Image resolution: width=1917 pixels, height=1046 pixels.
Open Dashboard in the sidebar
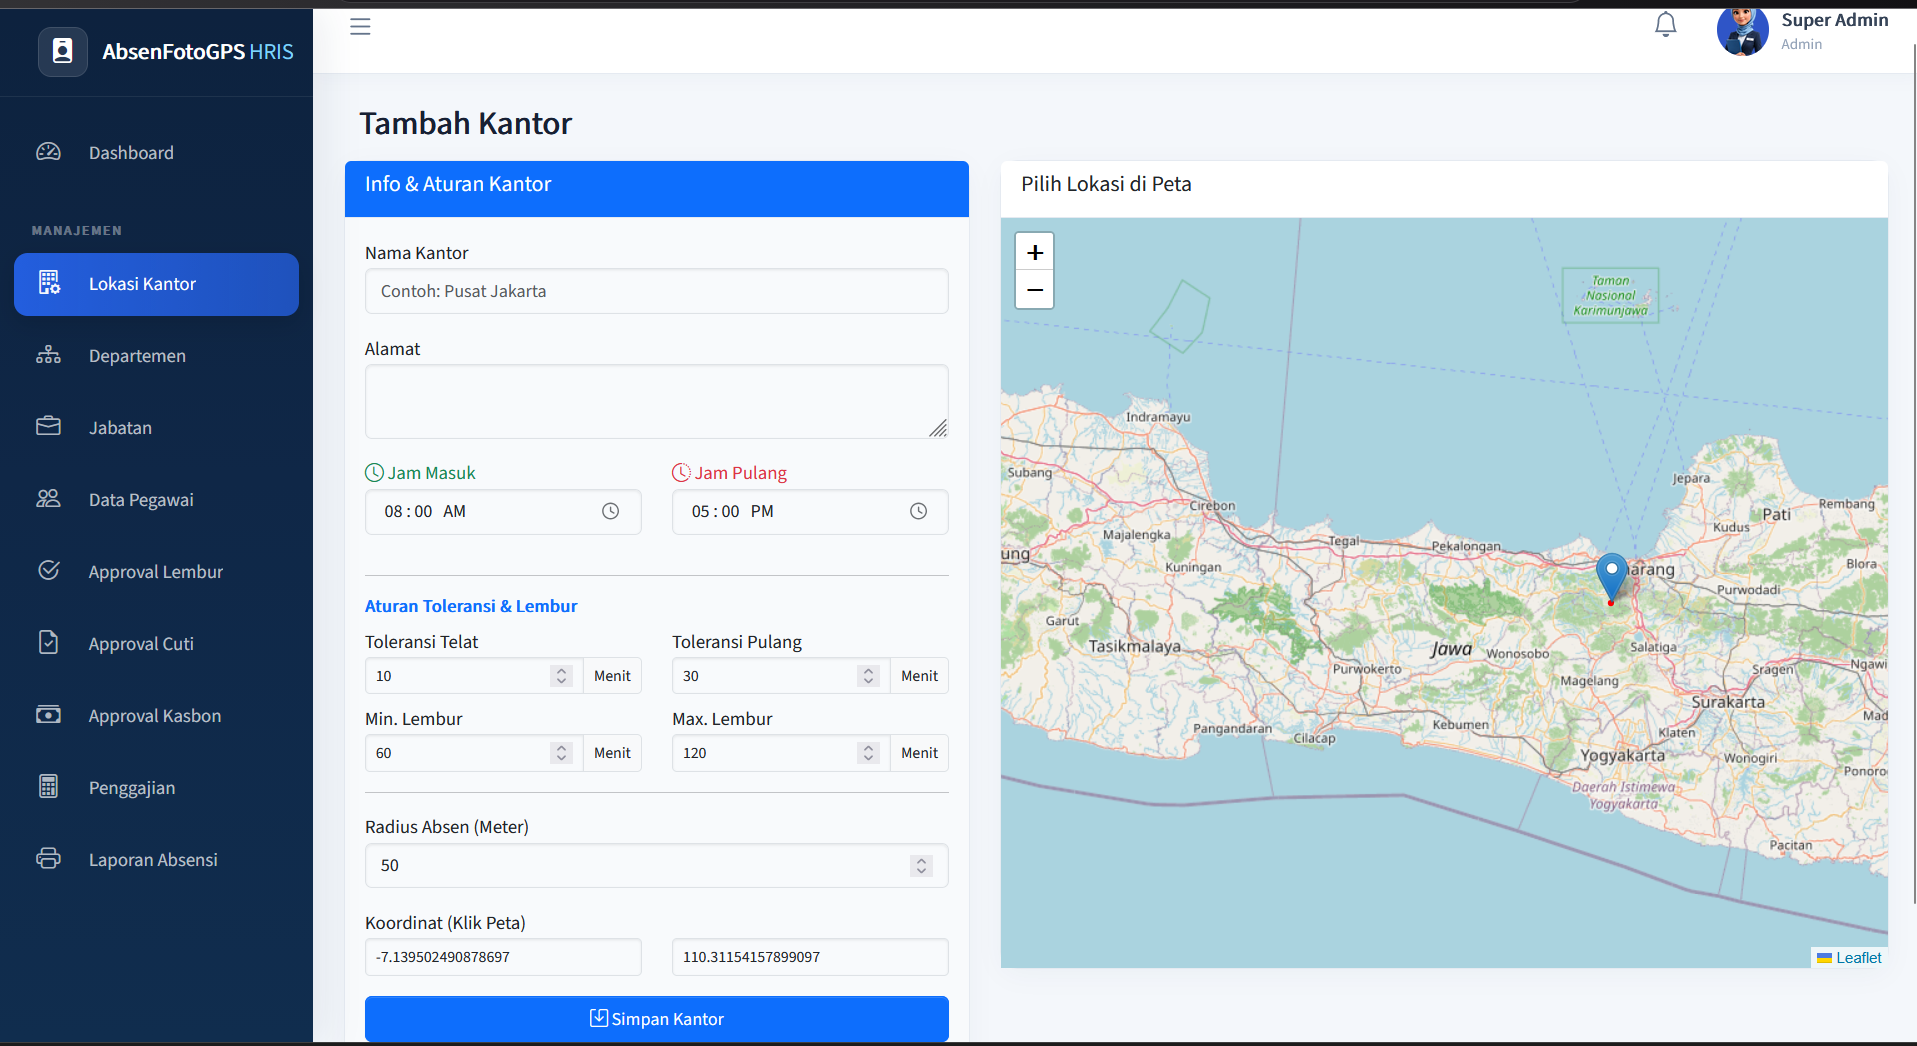coord(156,152)
